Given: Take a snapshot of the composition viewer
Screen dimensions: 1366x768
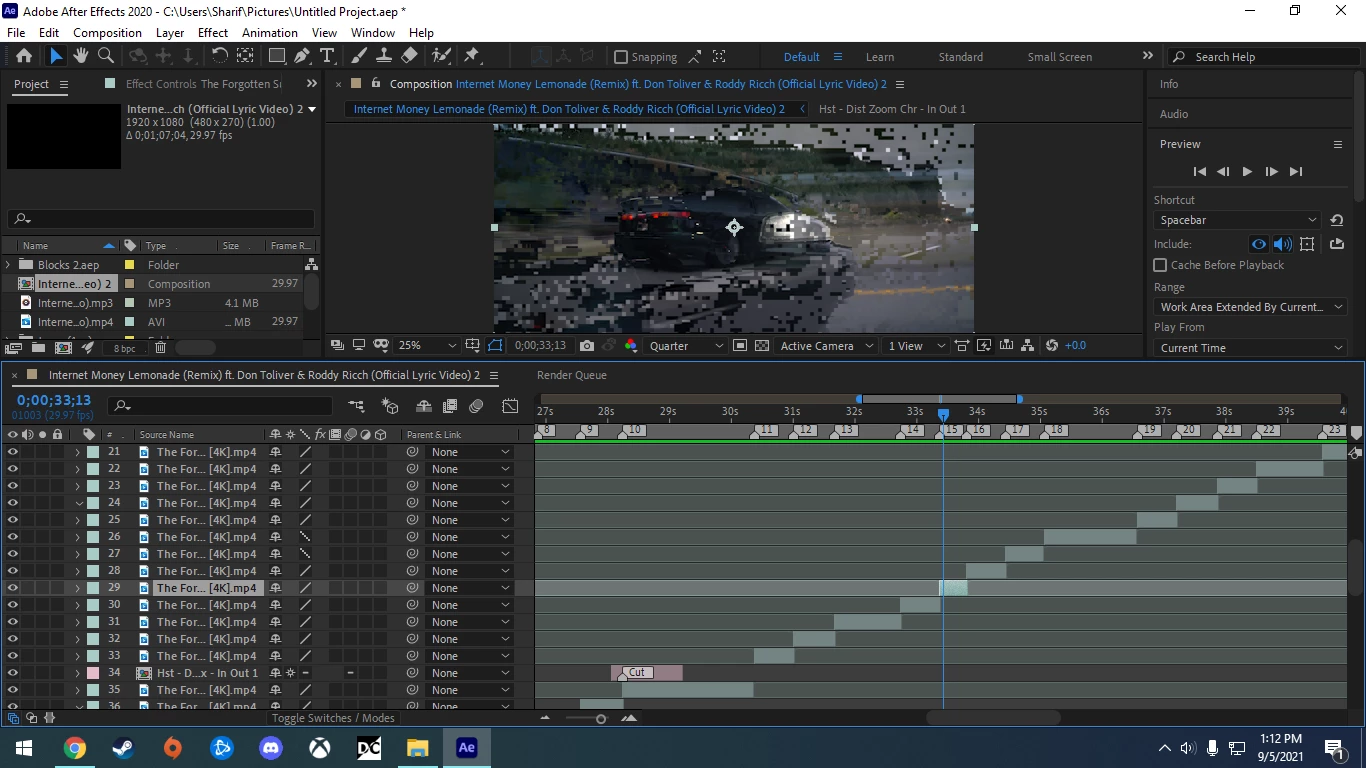Looking at the screenshot, I should [x=587, y=346].
